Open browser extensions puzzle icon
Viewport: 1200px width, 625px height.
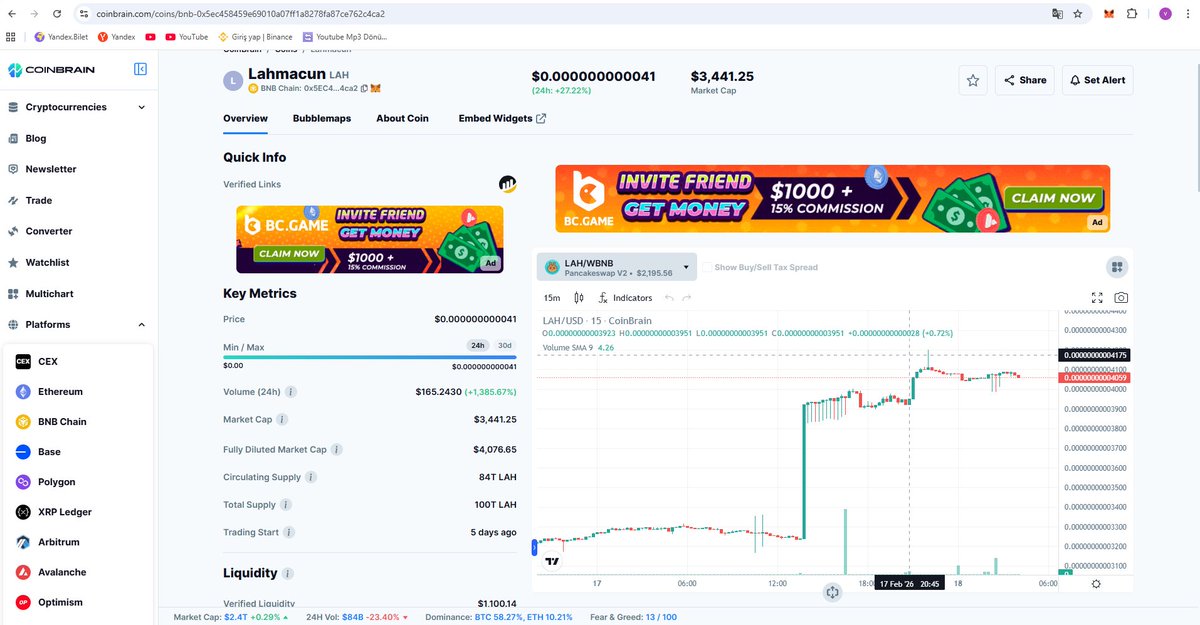click(x=1132, y=14)
